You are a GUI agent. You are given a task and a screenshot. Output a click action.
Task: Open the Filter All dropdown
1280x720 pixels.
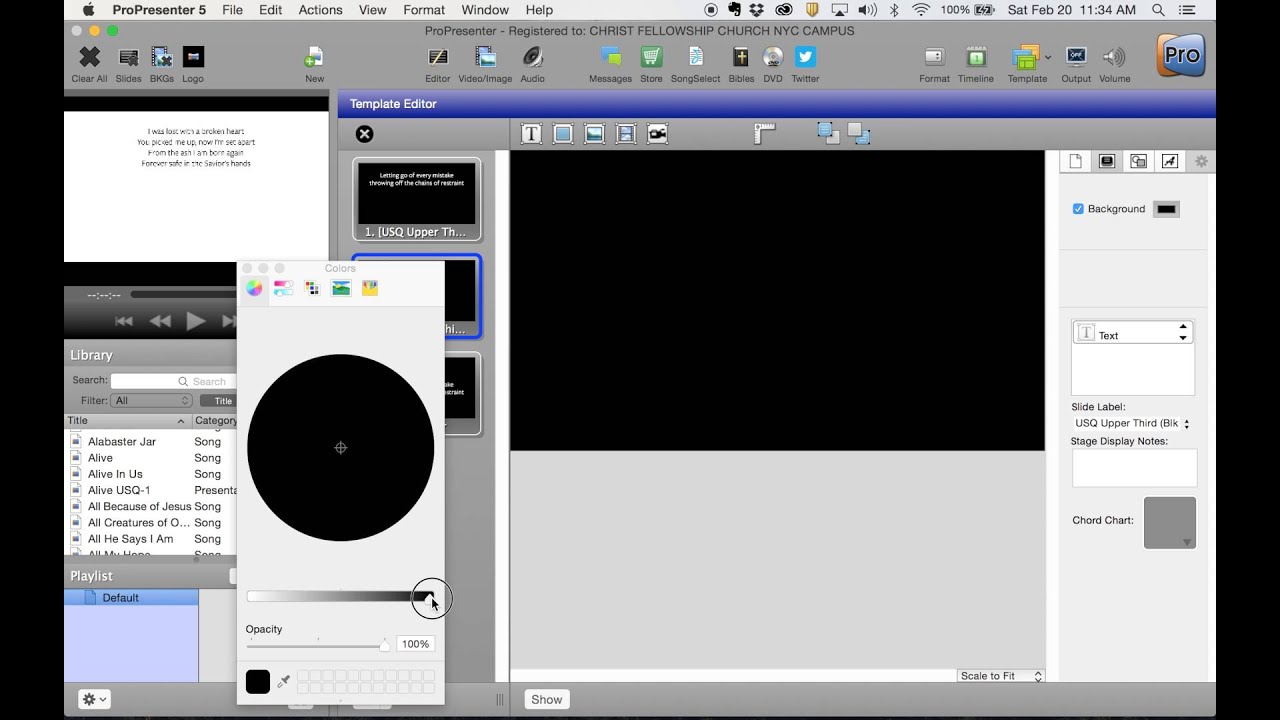tap(151, 401)
